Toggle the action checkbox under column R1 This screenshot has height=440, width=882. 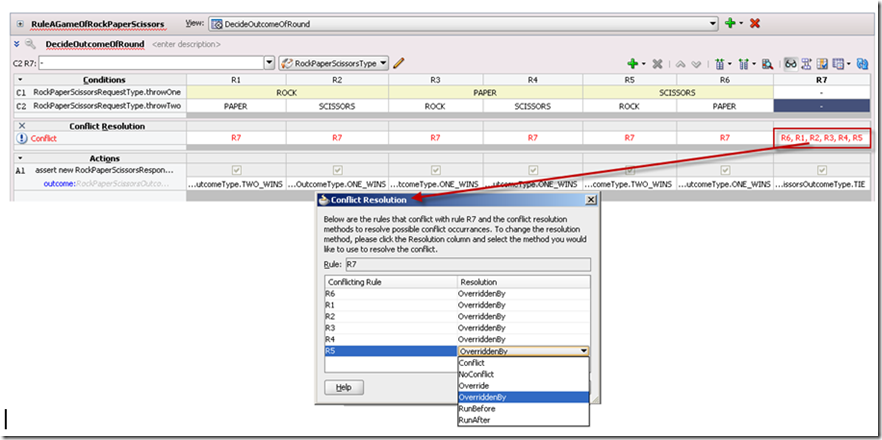click(x=235, y=170)
